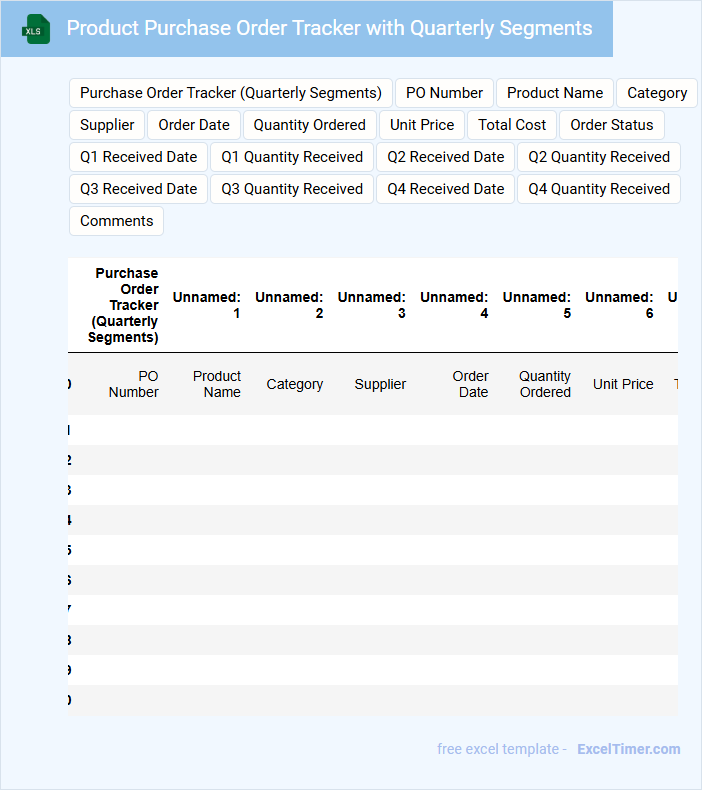Click the Unit Price tag button
Screen dimensions: 702x790
click(x=422, y=125)
